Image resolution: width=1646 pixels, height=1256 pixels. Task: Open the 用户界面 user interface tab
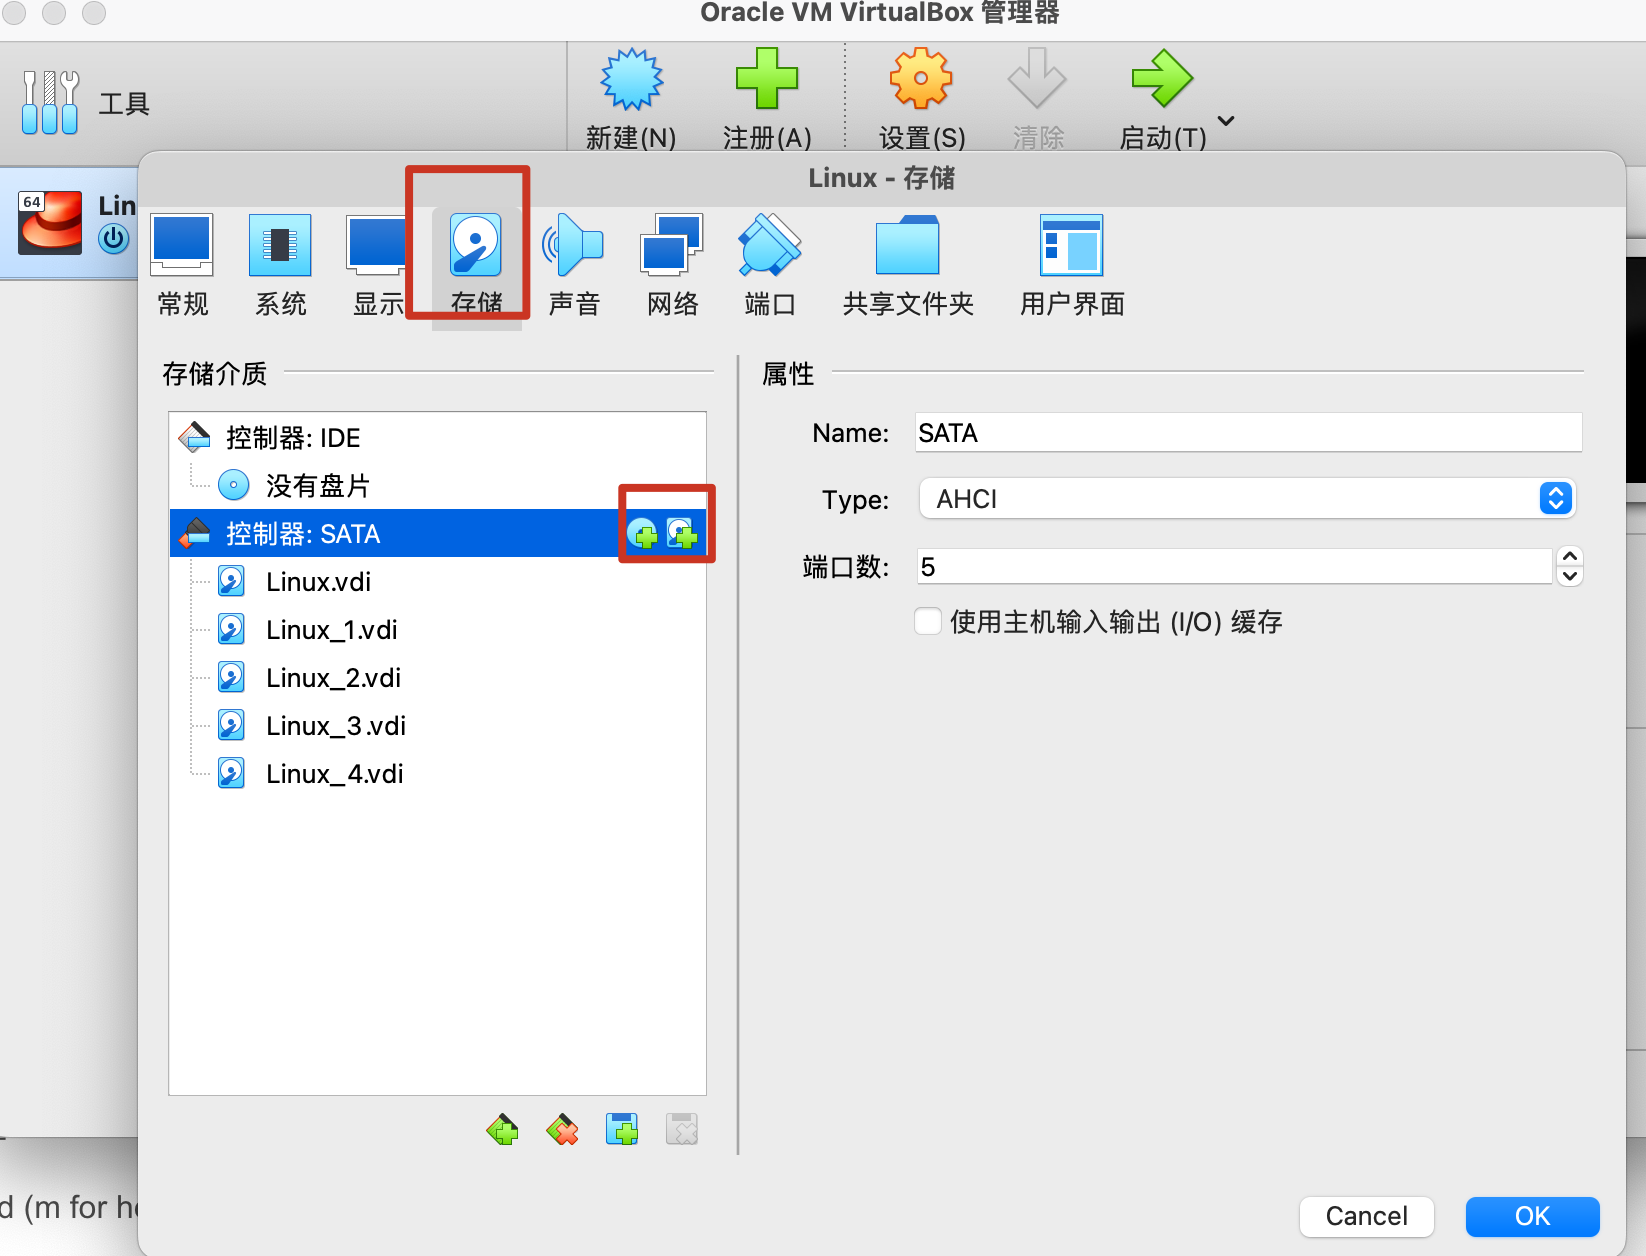[x=1072, y=265]
